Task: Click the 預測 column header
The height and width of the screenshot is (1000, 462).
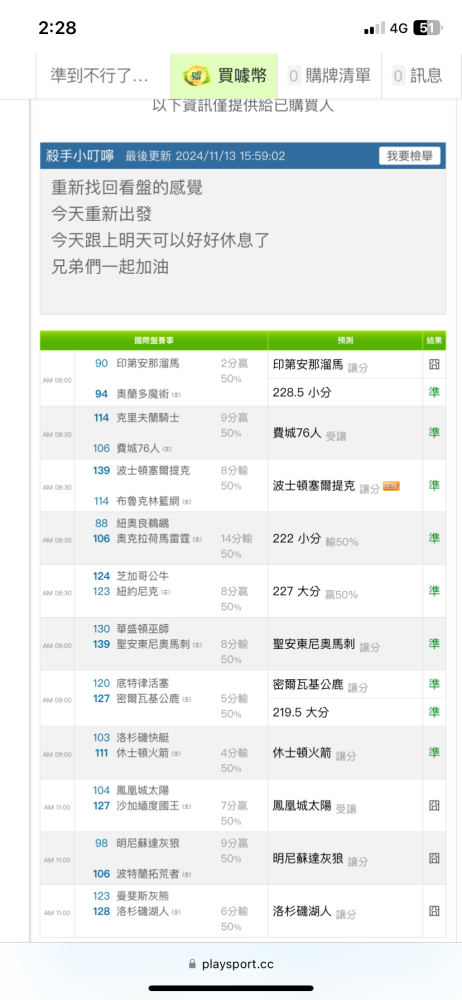Action: pyautogui.click(x=345, y=341)
